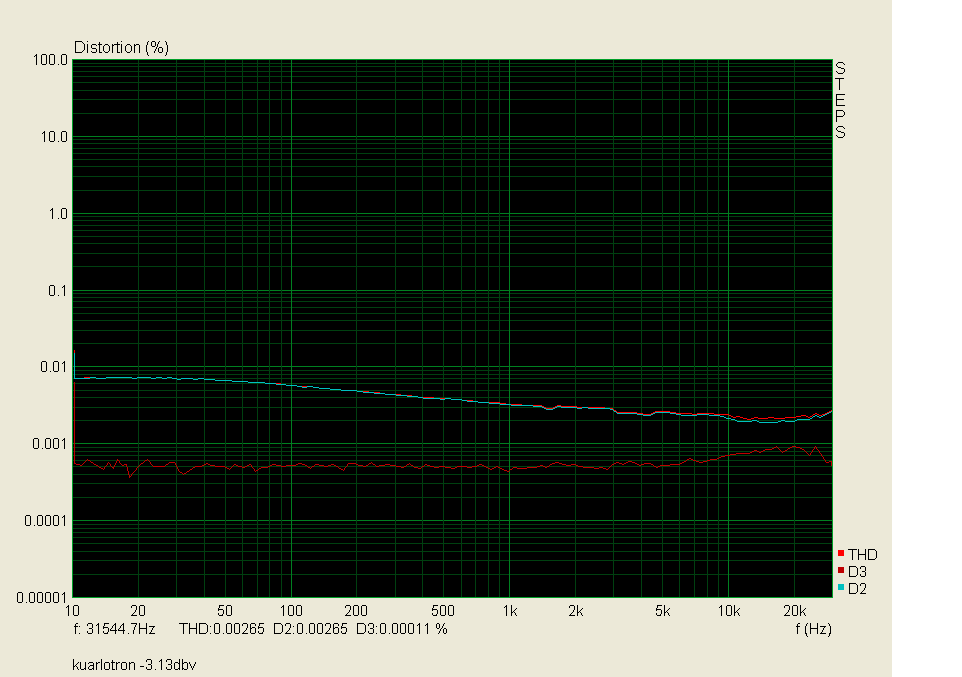Click the dark red D3 legend swatch
Image resolution: width=962 pixels, height=677 pixels.
[x=841, y=571]
